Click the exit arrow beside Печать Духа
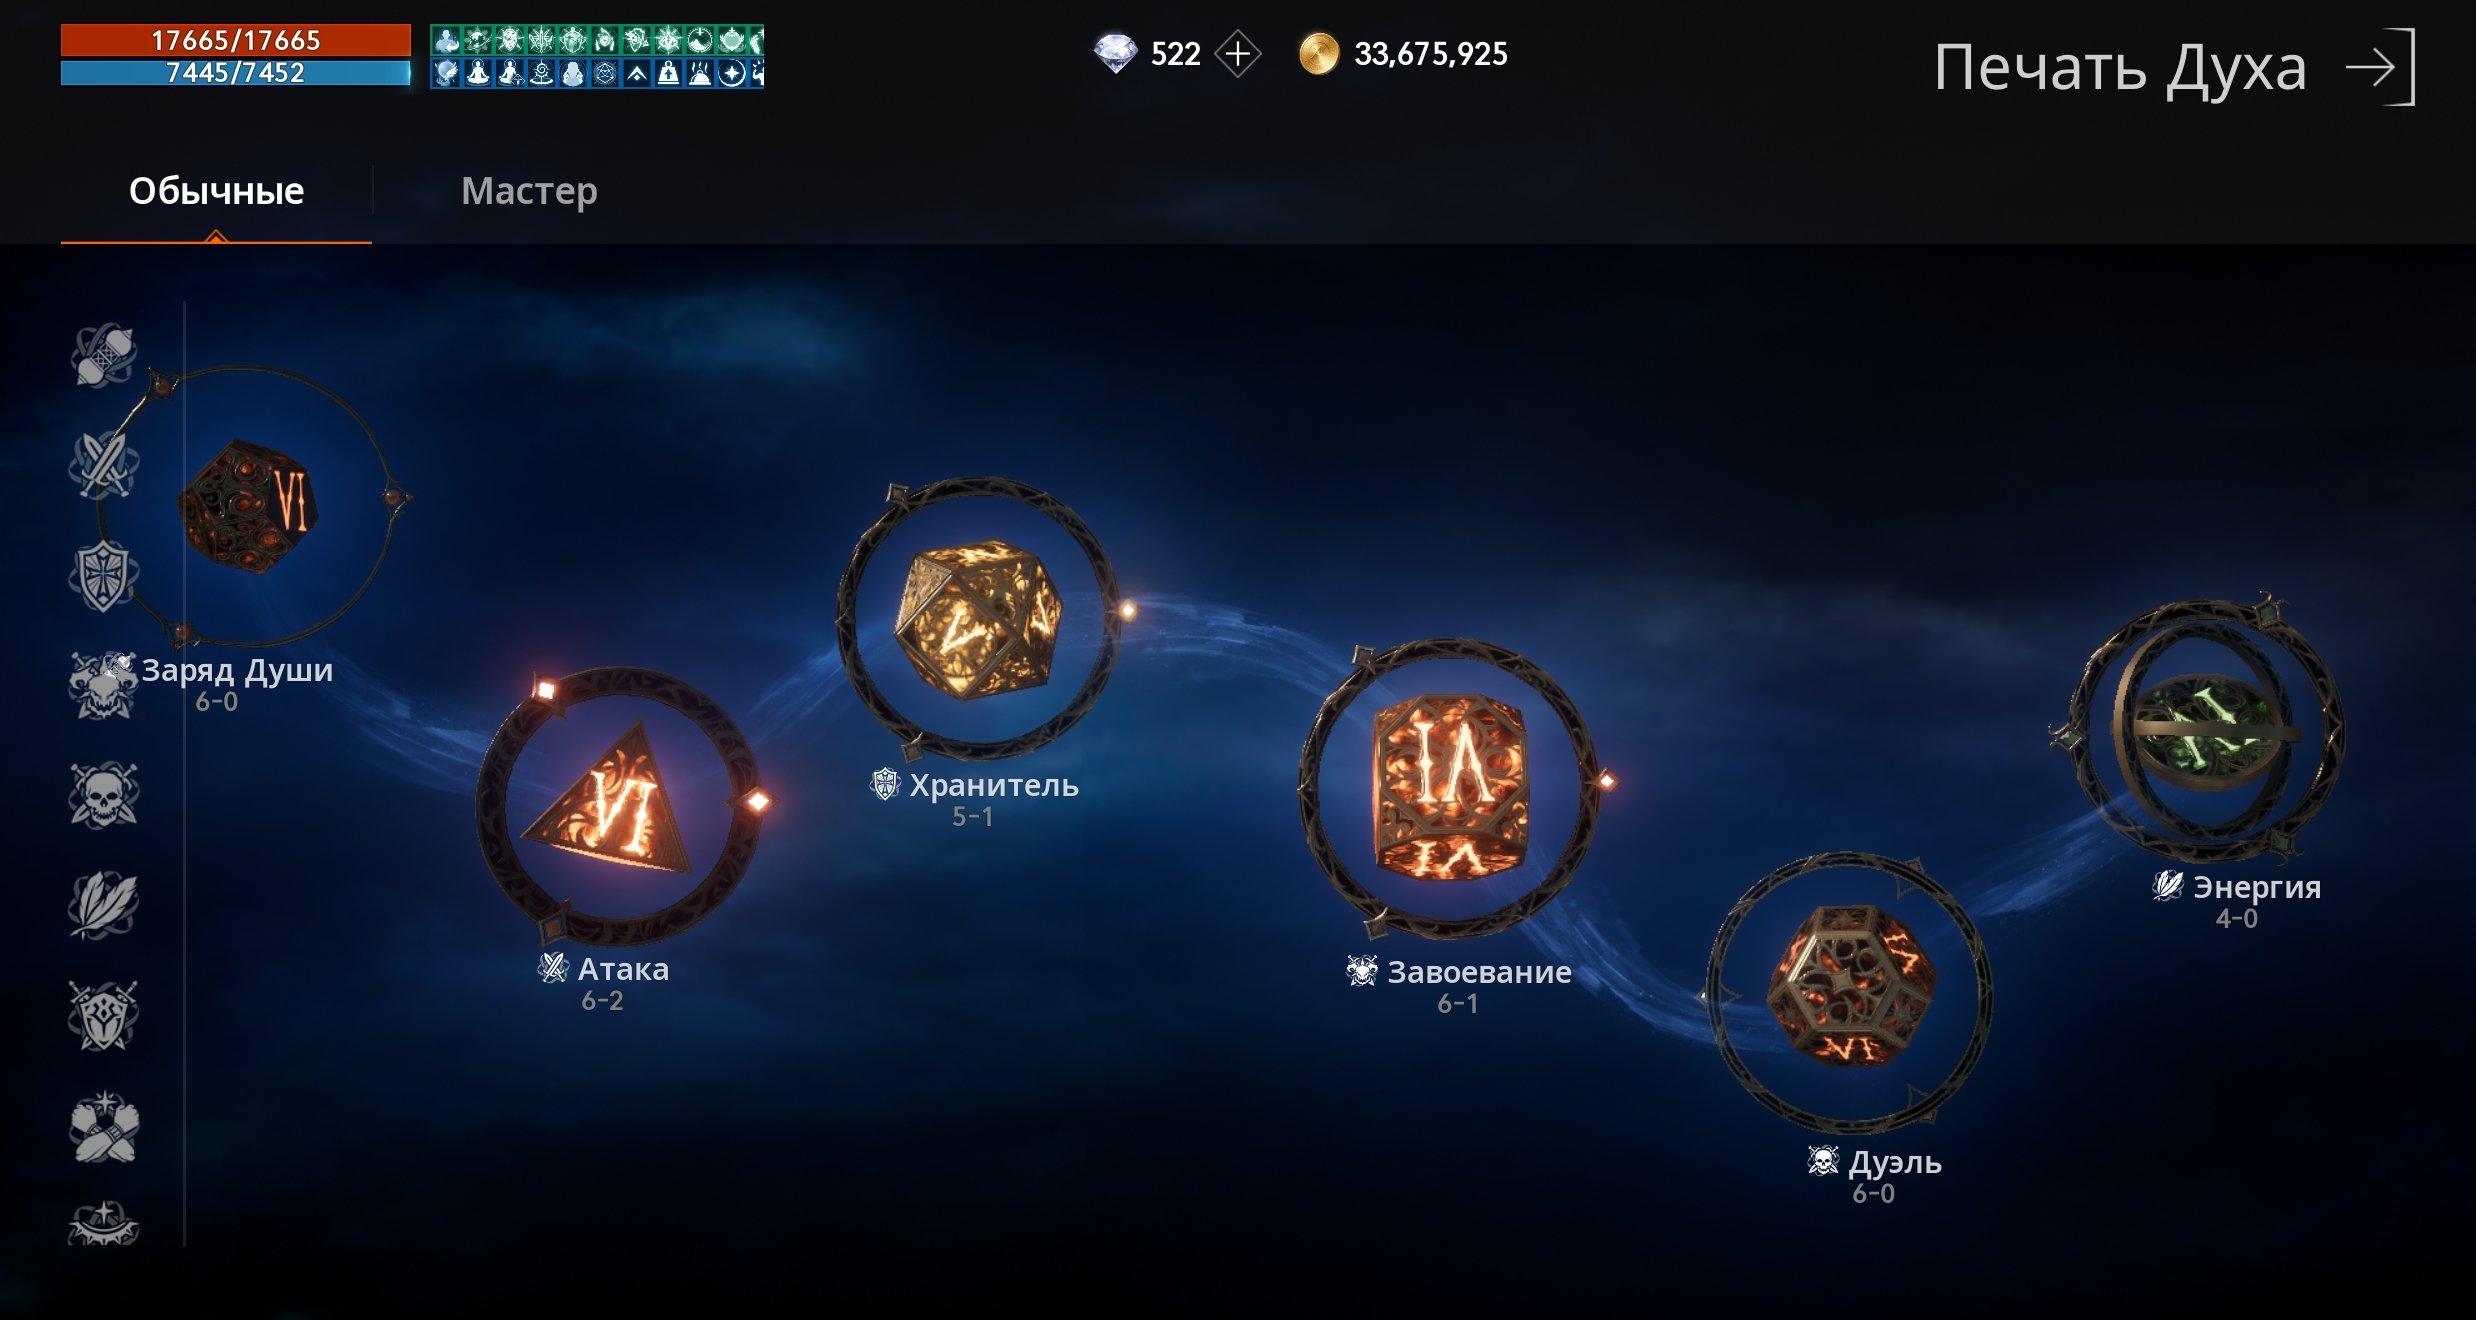2476x1320 pixels. (2381, 67)
